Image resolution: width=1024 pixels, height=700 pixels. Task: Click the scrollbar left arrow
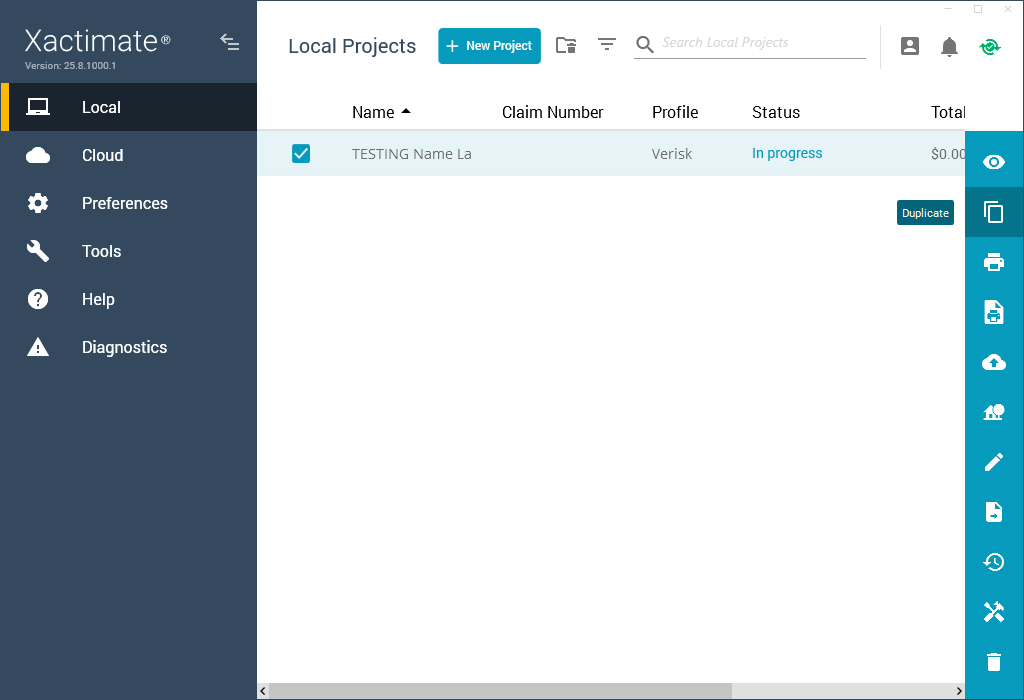(263, 691)
